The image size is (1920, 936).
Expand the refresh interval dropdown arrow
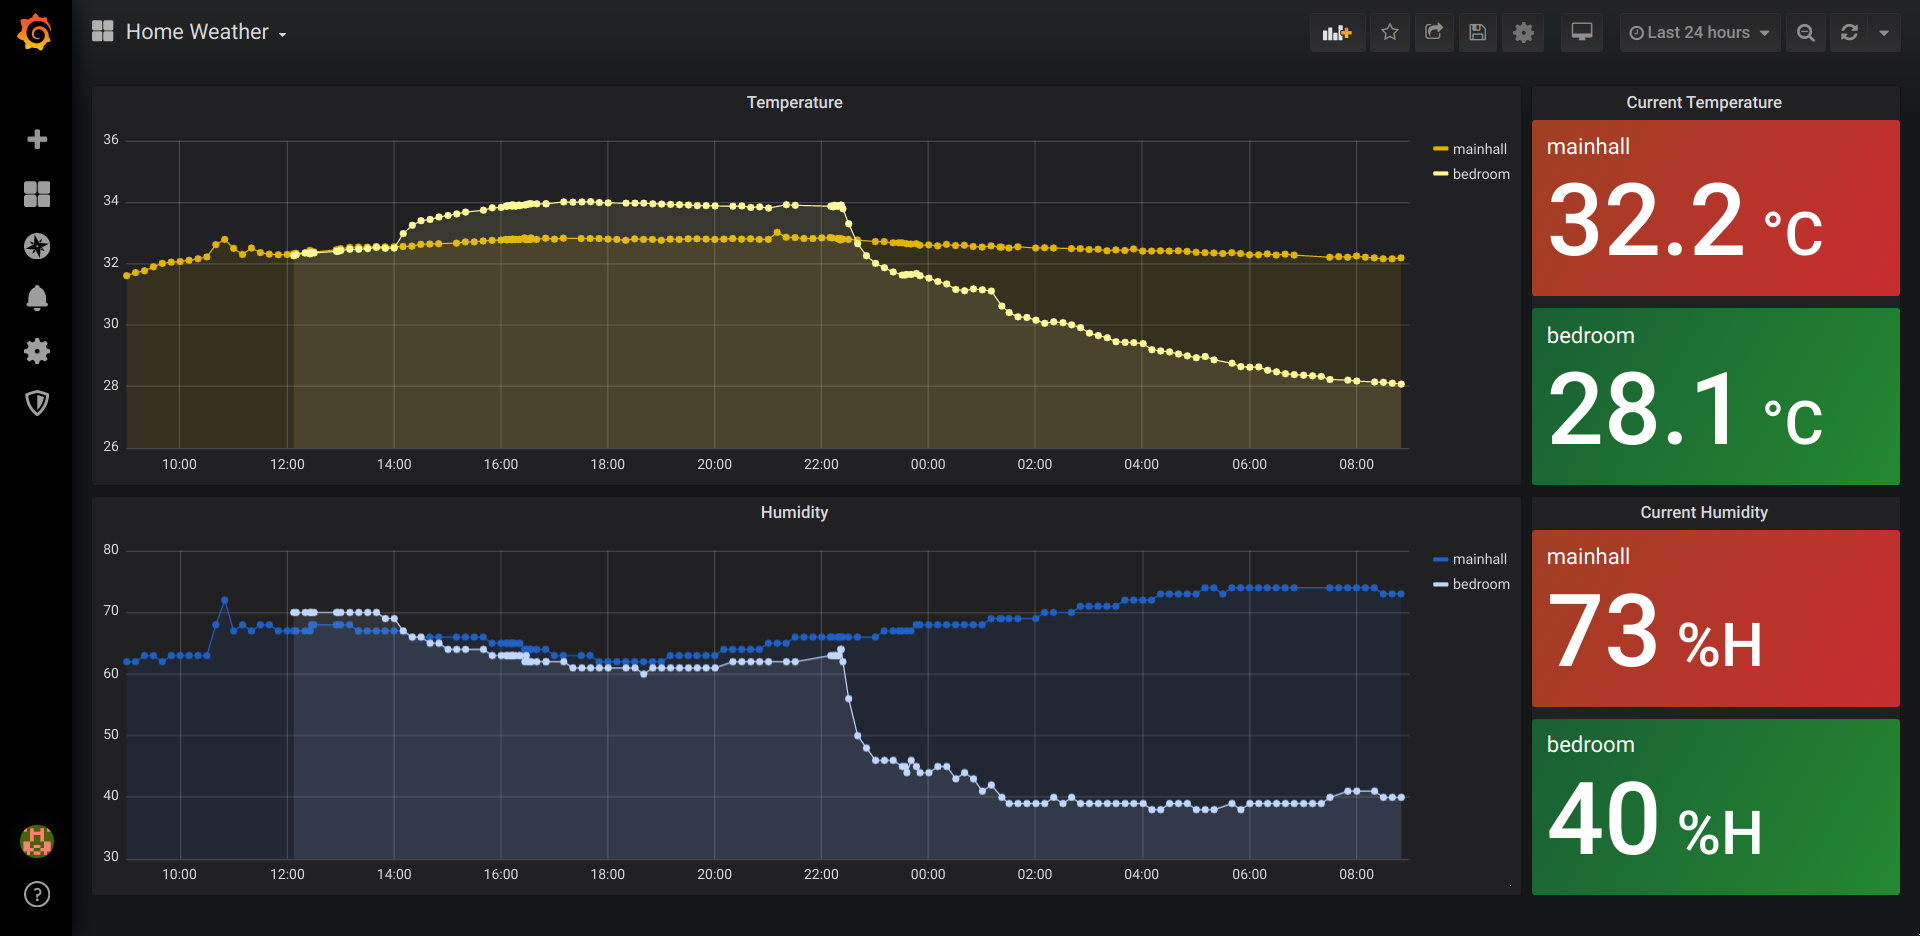(x=1884, y=33)
